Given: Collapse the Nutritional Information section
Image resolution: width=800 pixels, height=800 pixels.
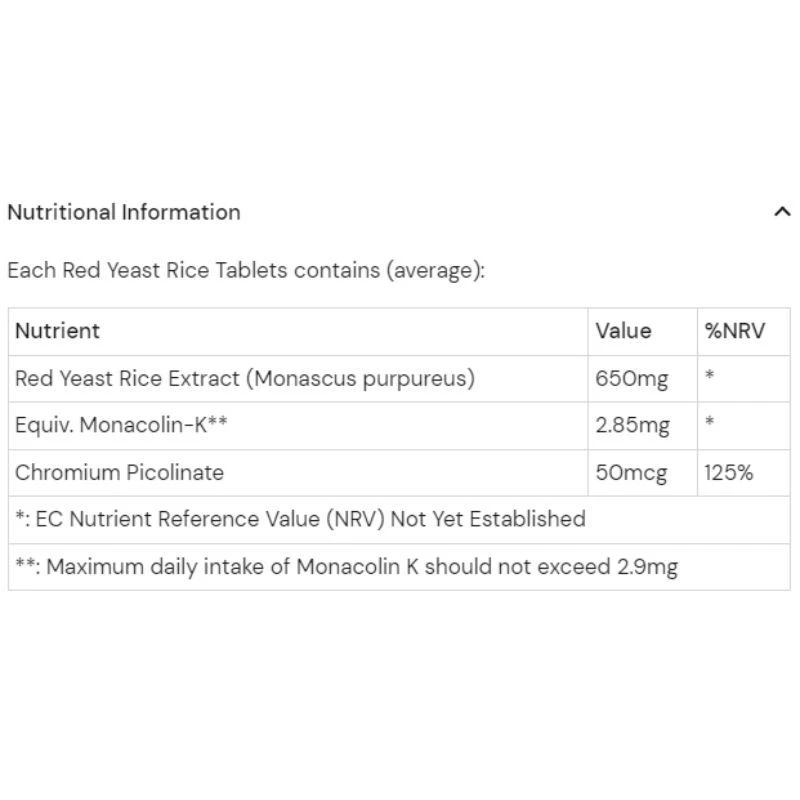Looking at the screenshot, I should coord(782,211).
